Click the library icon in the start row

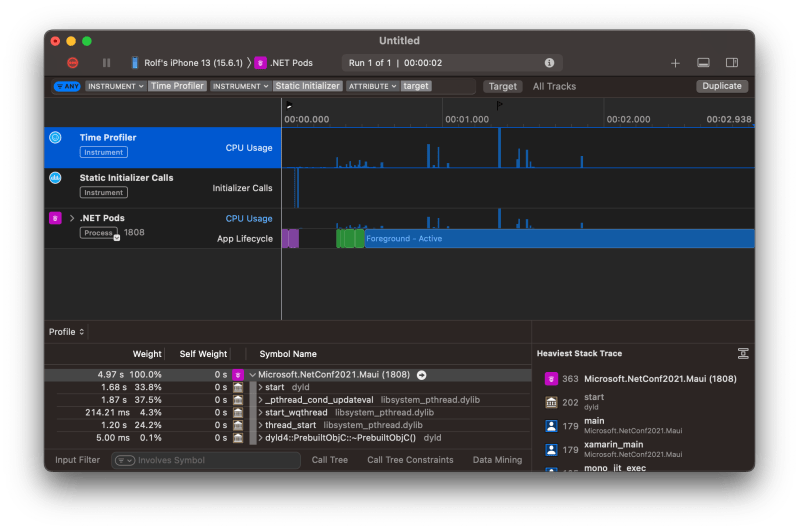click(x=238, y=387)
